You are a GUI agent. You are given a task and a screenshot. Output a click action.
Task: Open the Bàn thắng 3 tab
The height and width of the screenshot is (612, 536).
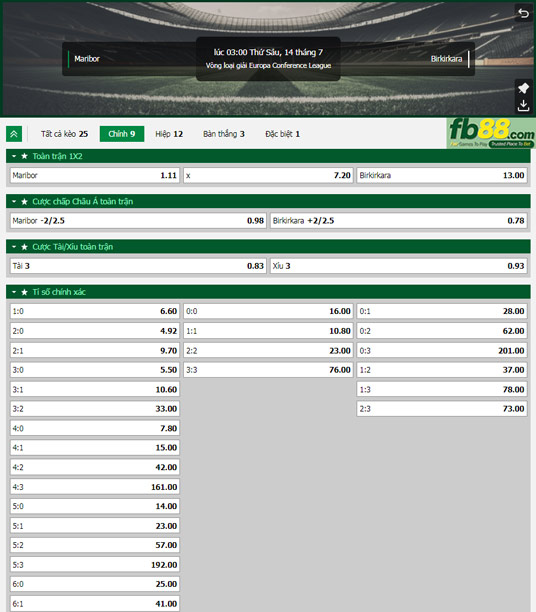pos(224,134)
